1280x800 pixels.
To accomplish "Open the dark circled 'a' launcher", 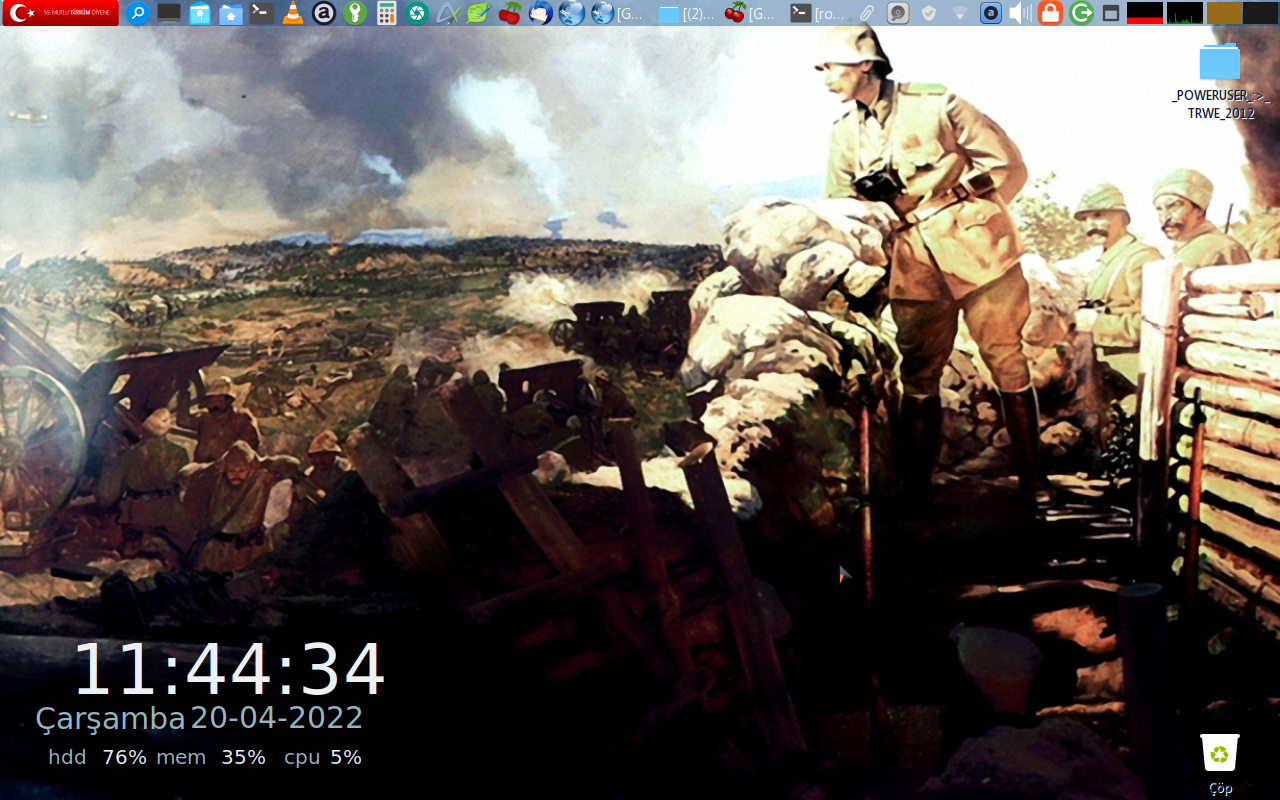I will pos(324,13).
